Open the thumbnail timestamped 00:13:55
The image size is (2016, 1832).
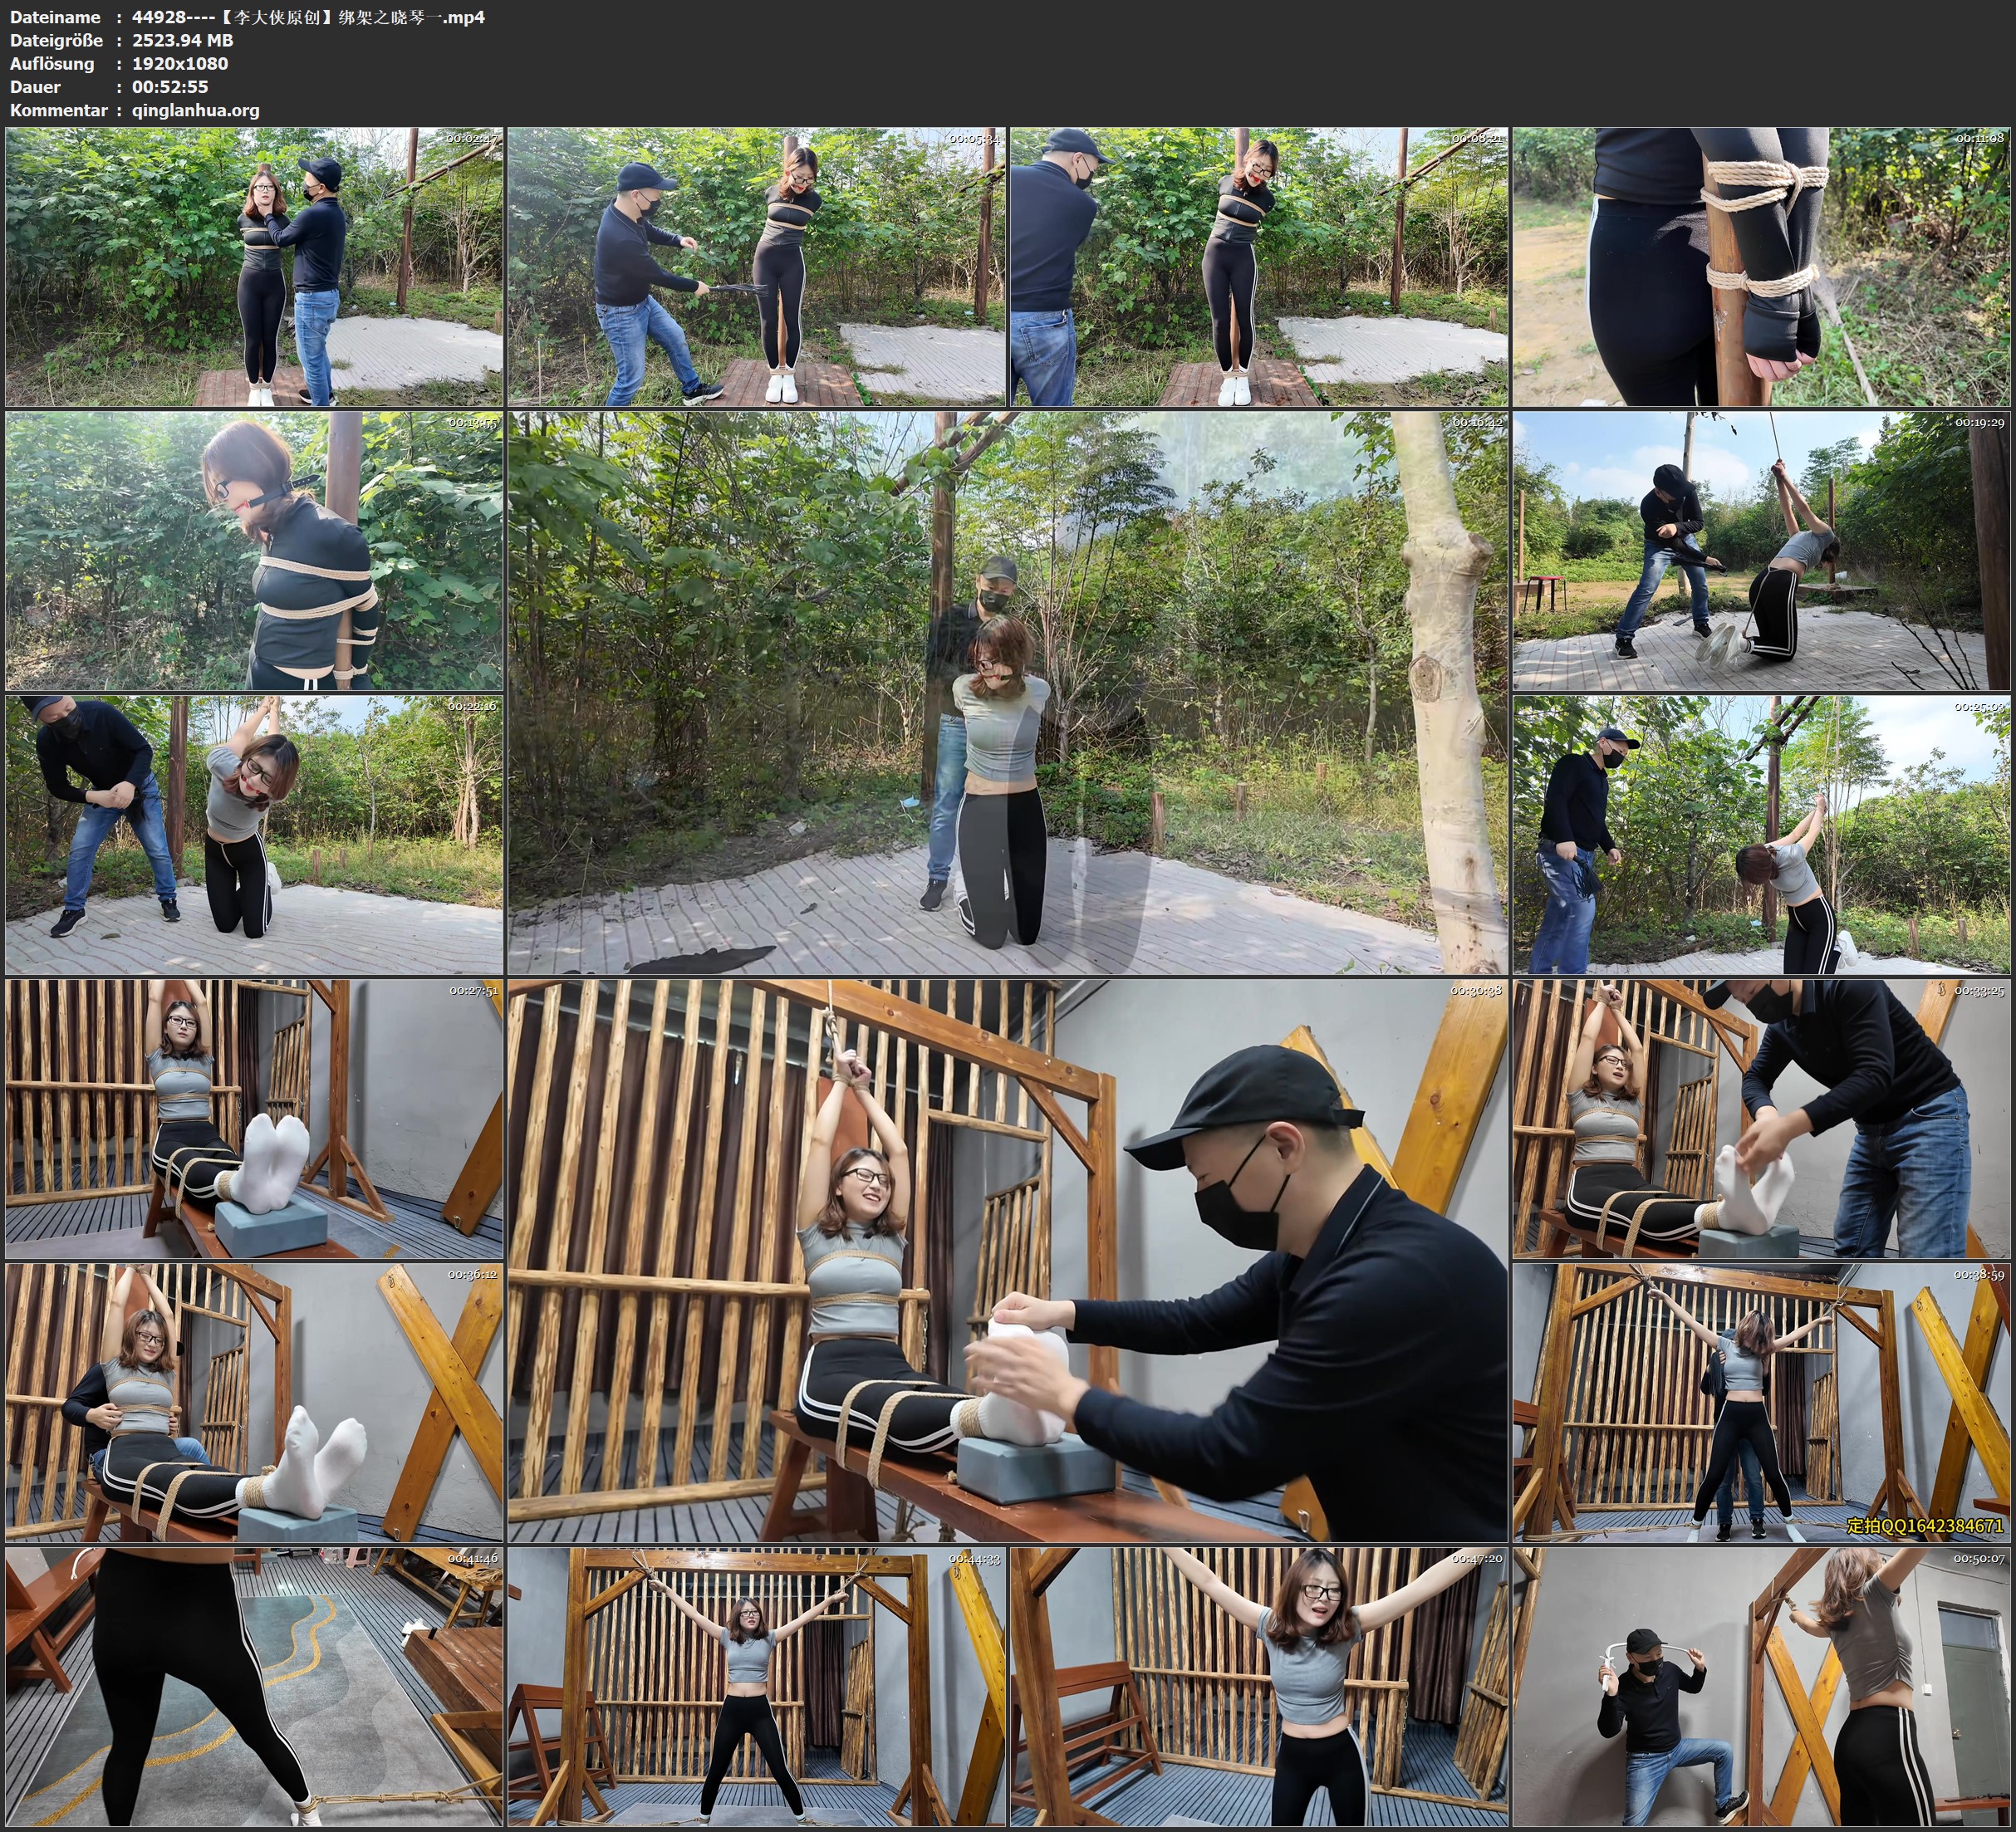pos(254,551)
